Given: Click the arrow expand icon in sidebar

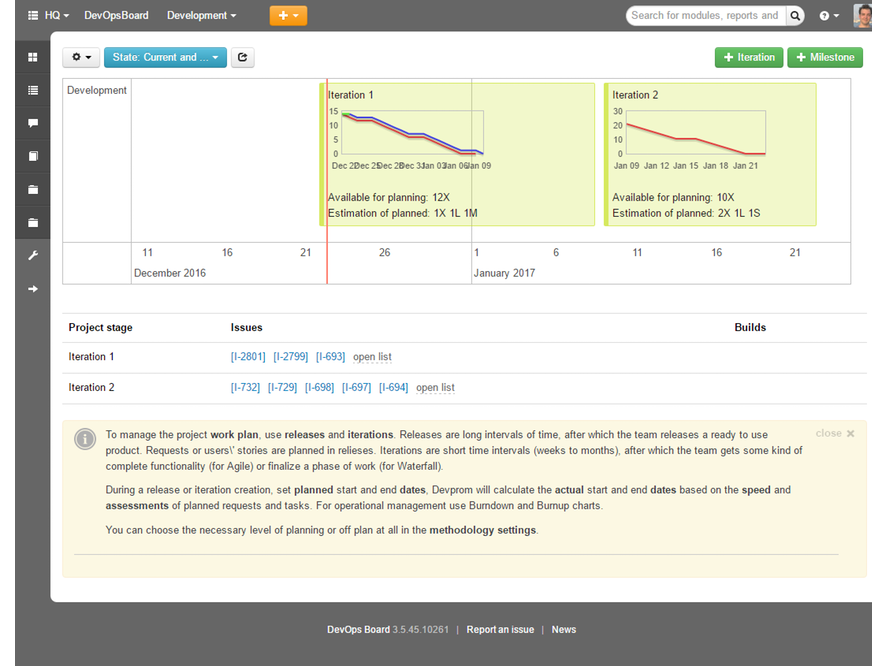Looking at the screenshot, I should pyautogui.click(x=33, y=289).
